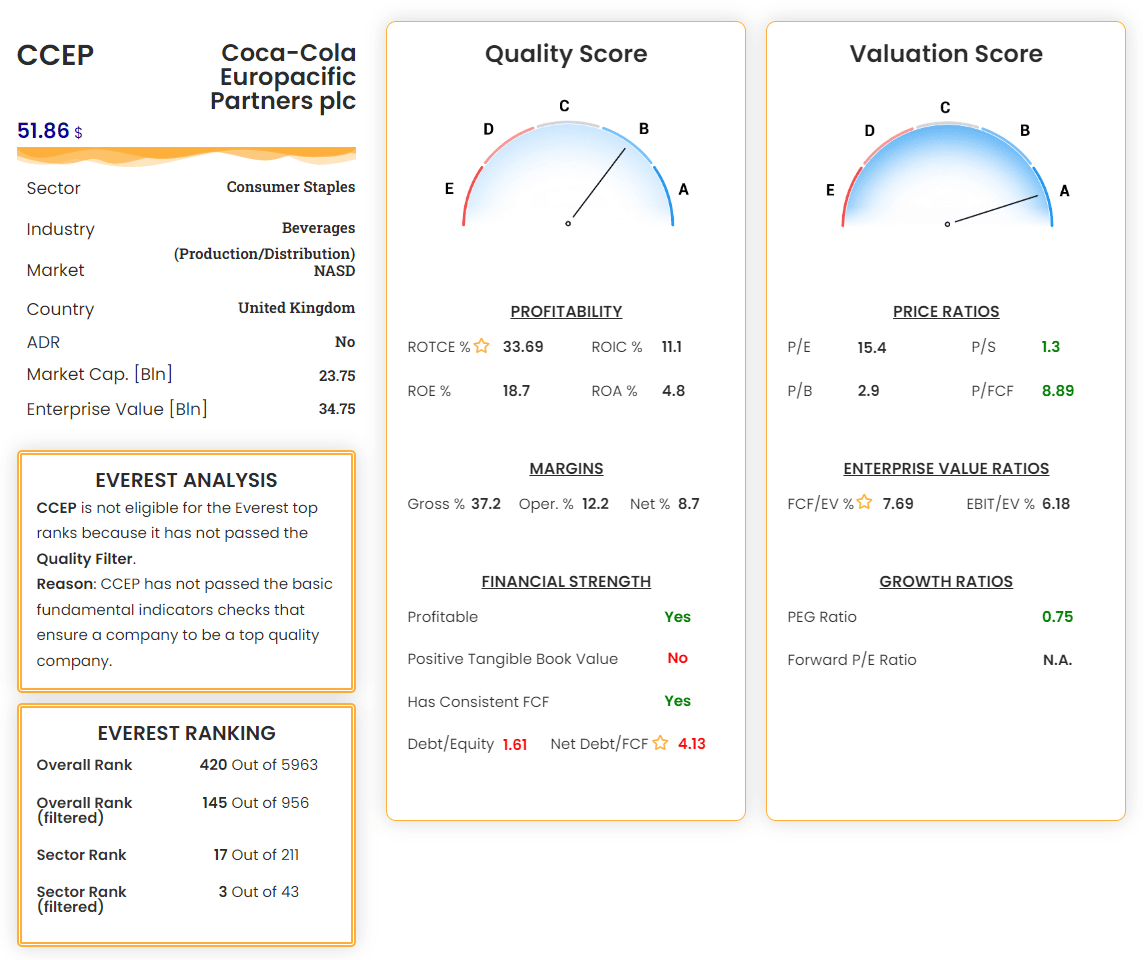Click the ROE % value 18.7
The height and width of the screenshot is (960, 1144).
point(516,390)
